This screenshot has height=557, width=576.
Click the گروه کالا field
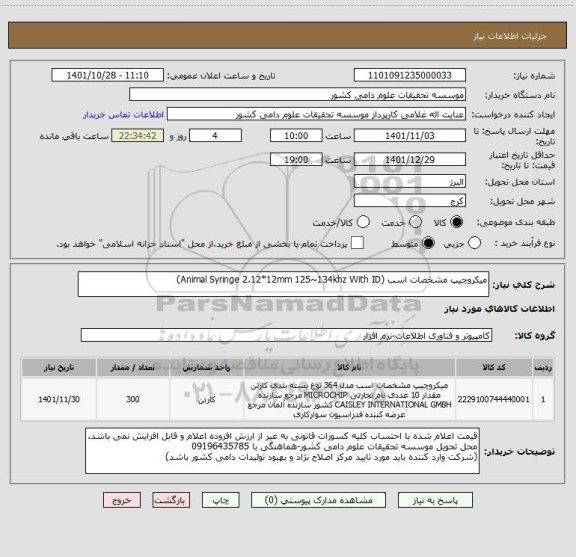pyautogui.click(x=286, y=335)
